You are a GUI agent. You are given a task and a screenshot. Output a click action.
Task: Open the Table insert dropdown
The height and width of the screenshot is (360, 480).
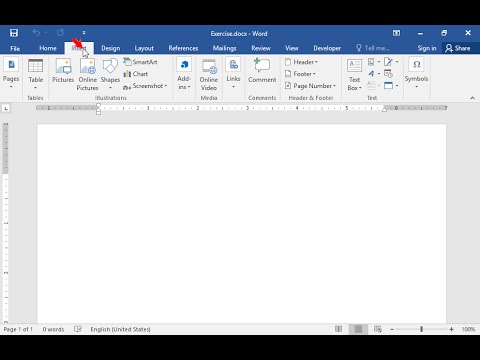[x=35, y=74]
